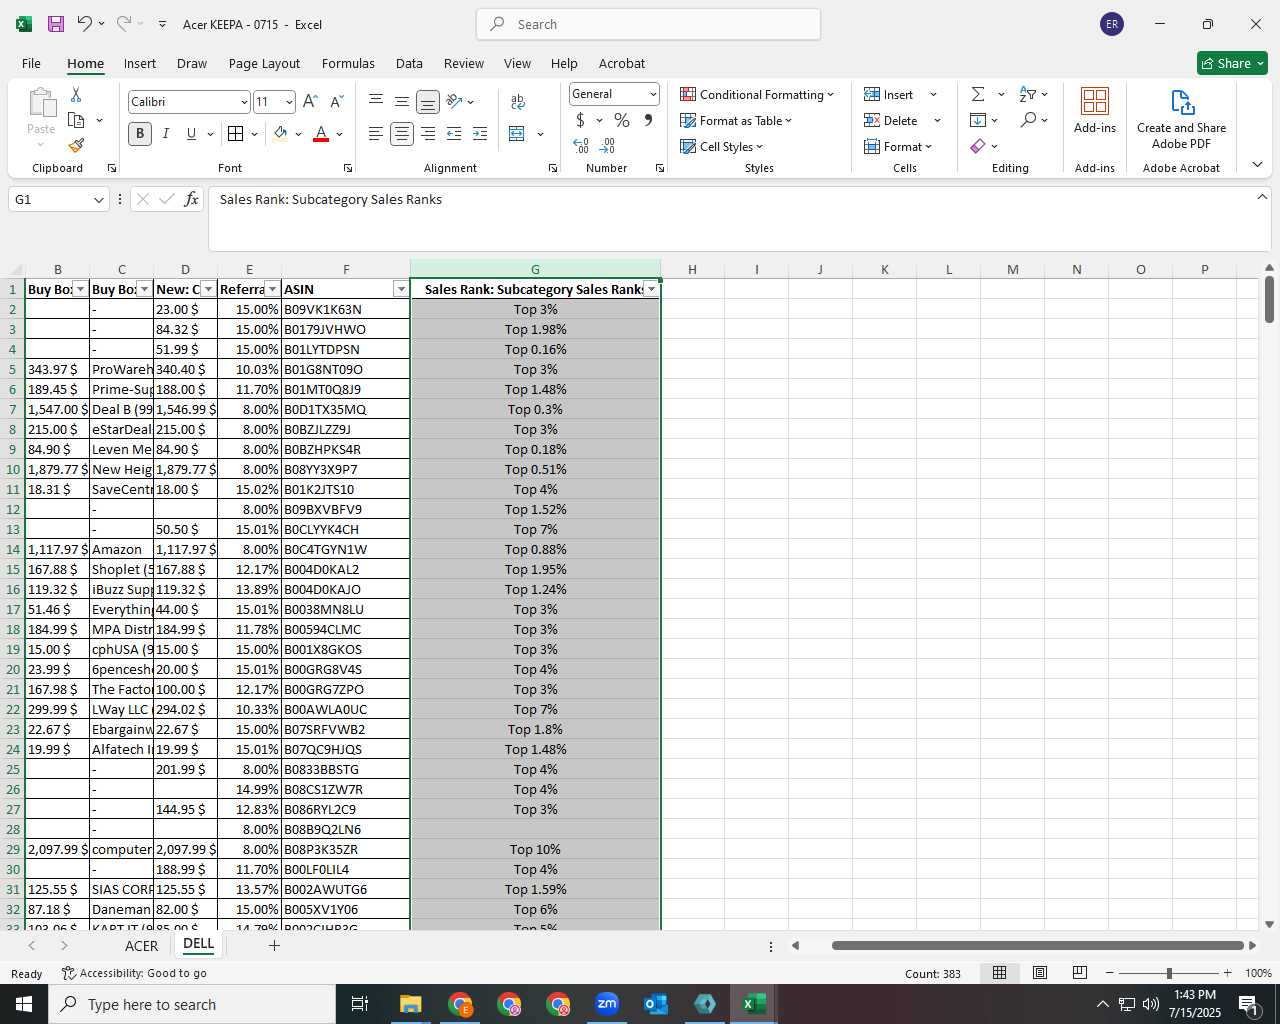Screen dimensions: 1280x1024
Task: Open the Font name Calibri dropdown
Action: pos(243,102)
